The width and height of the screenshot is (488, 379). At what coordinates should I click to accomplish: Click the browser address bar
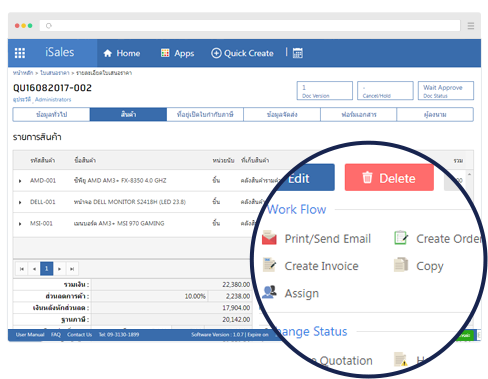tap(250, 26)
